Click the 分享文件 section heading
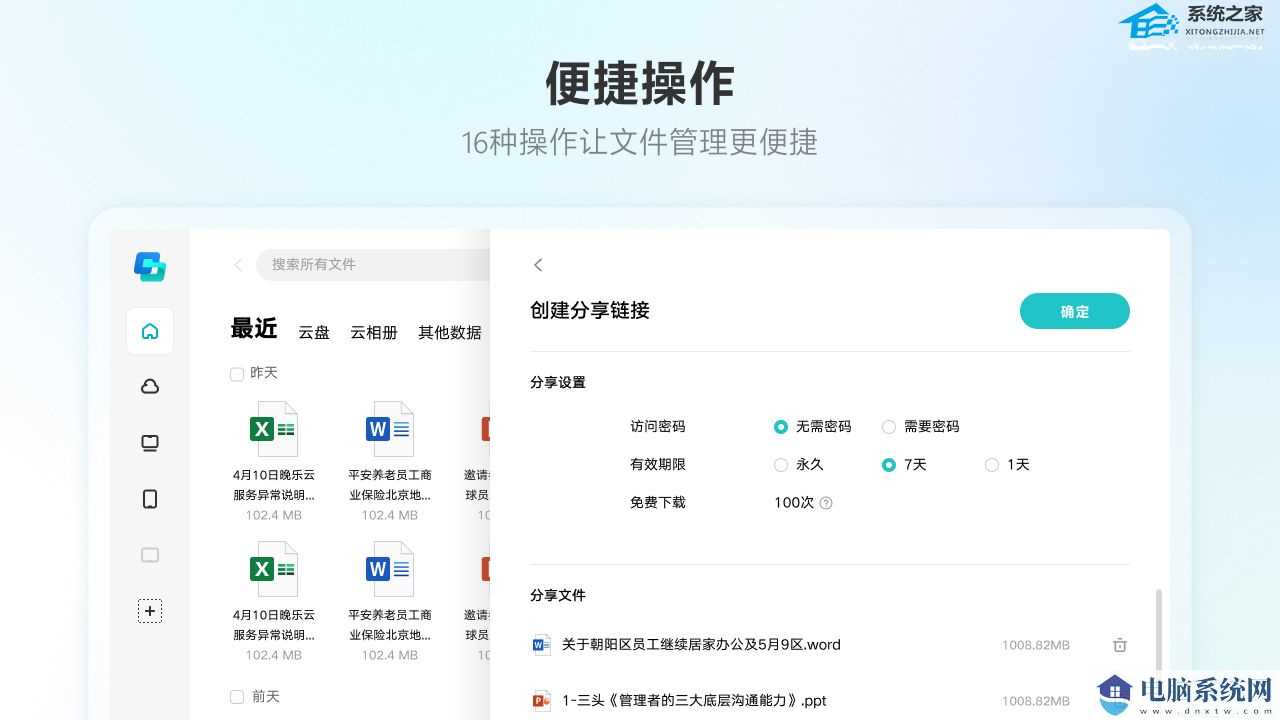This screenshot has height=720, width=1280. click(x=558, y=595)
